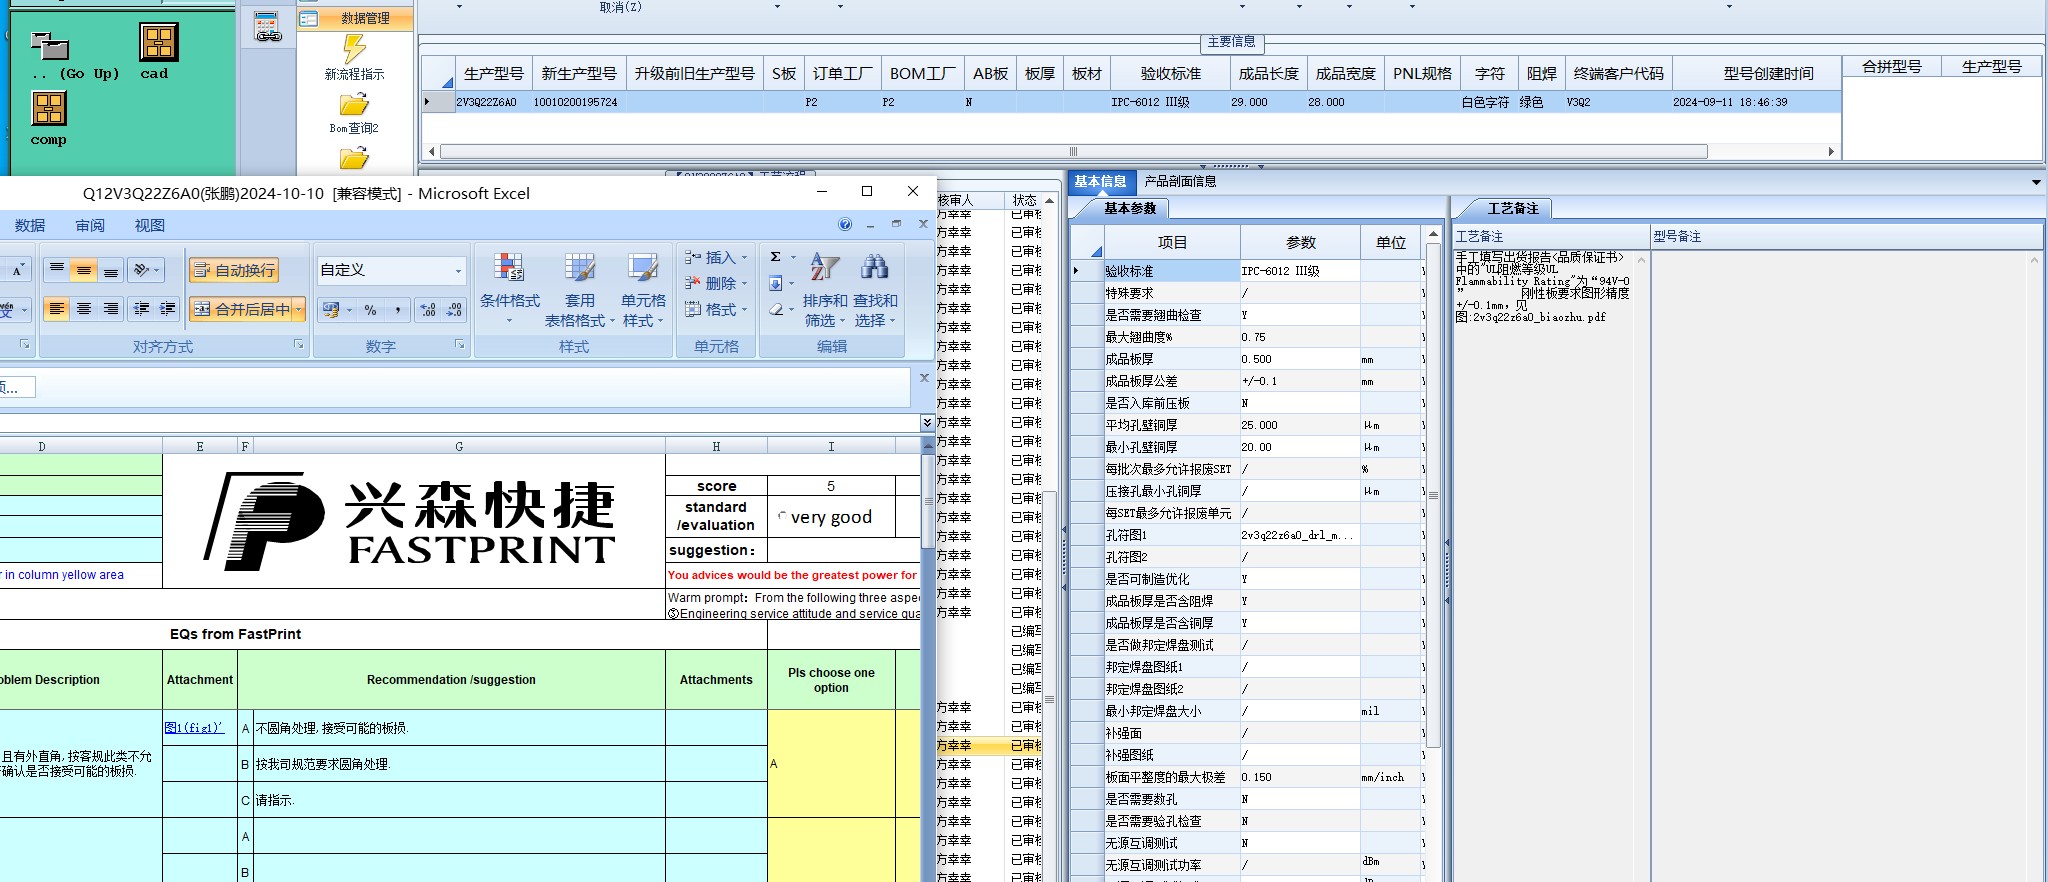Decrease indent in Excel alignment group
Viewport: 2048px width, 882px height.
[142, 309]
